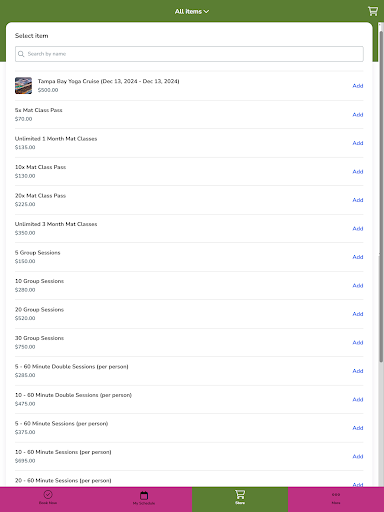Add 10 - 60 Minute Sessions per person
Screen dimensions: 384x512
[x=358, y=456]
